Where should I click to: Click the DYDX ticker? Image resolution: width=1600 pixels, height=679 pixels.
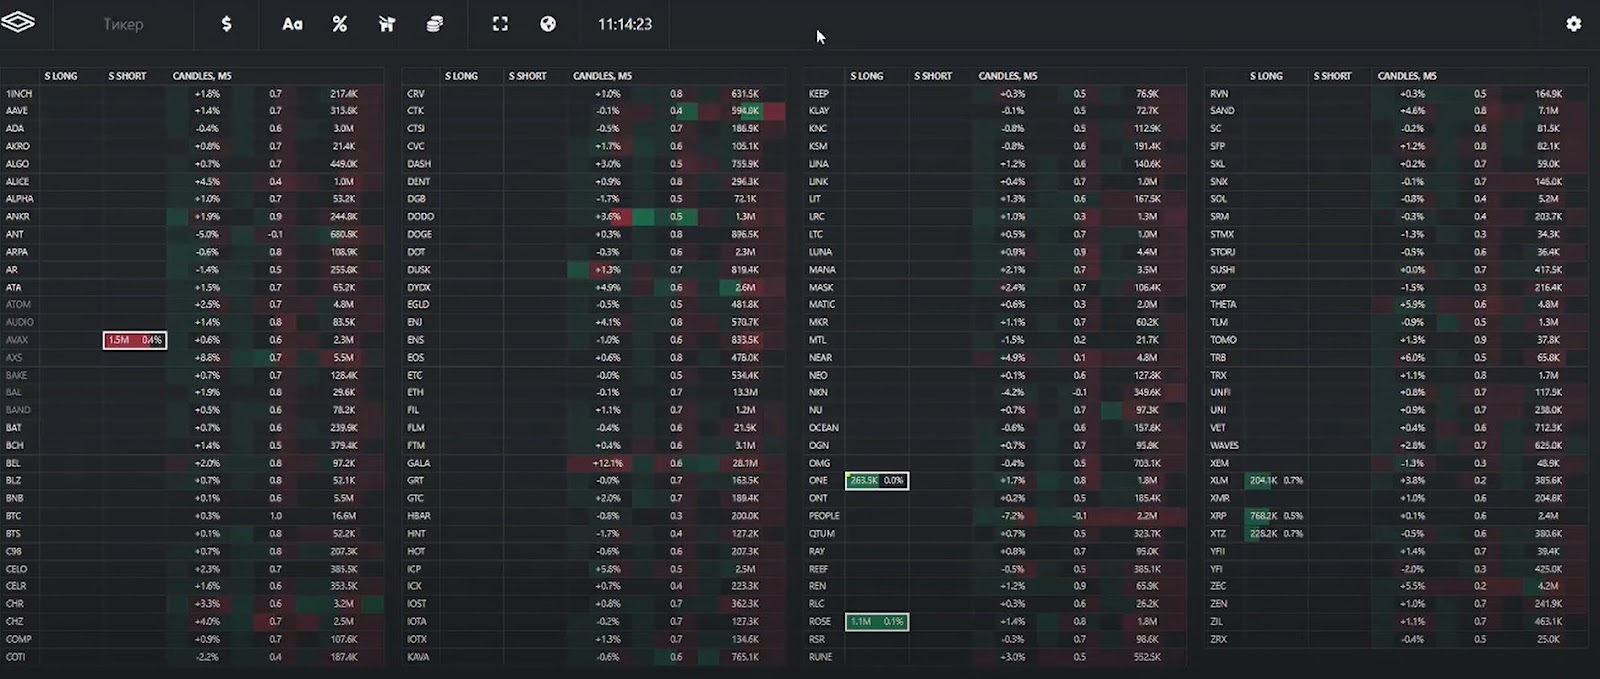pos(418,288)
